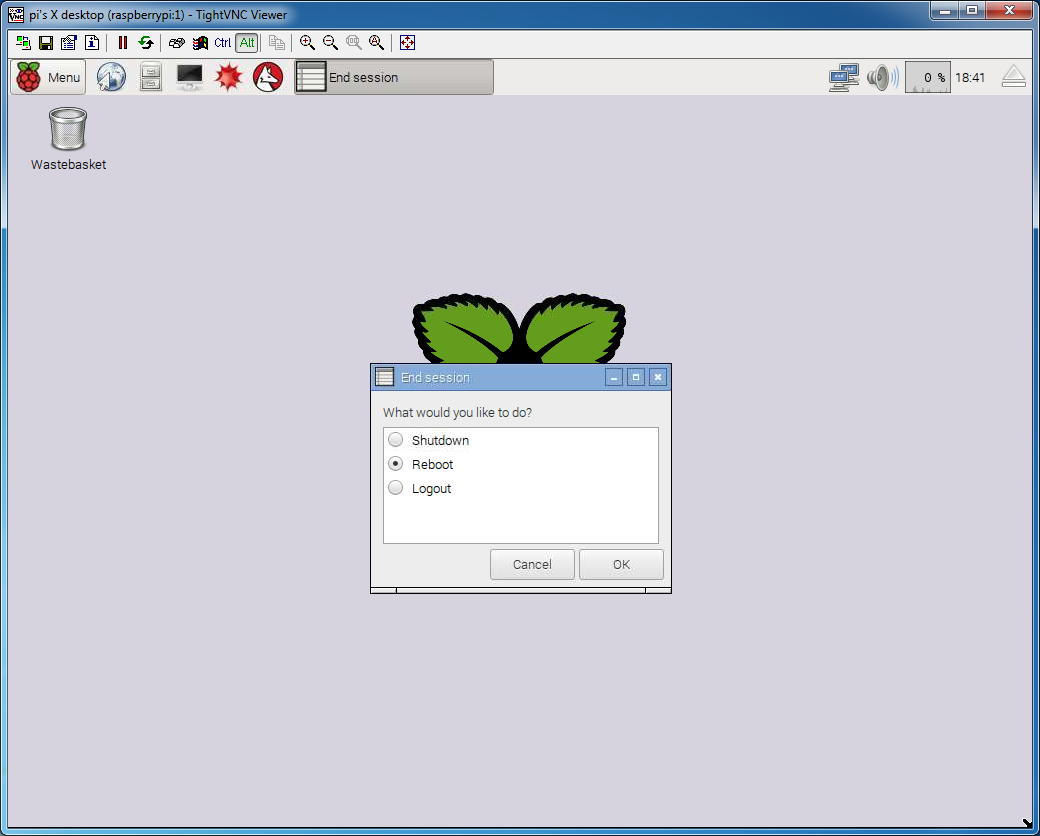Close the End session dialog
This screenshot has height=836, width=1040.
pyautogui.click(x=657, y=378)
